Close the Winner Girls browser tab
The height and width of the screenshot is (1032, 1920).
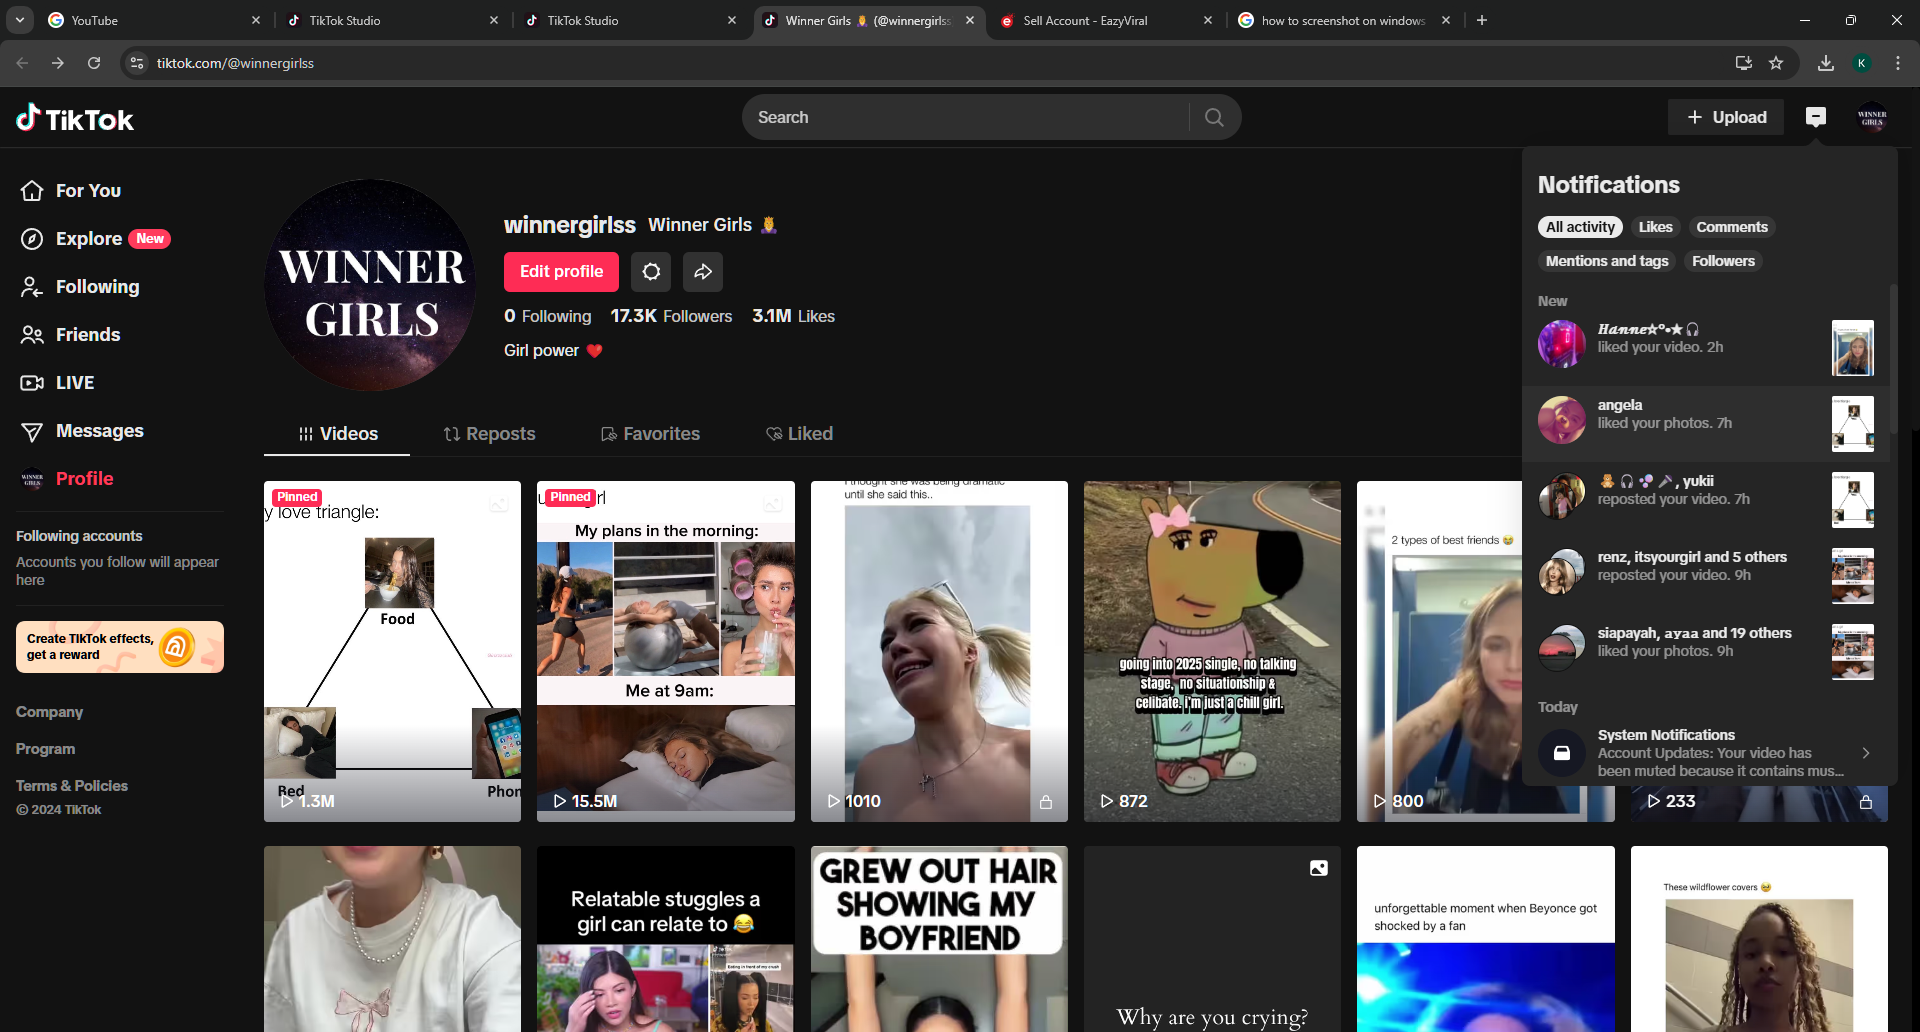970,20
